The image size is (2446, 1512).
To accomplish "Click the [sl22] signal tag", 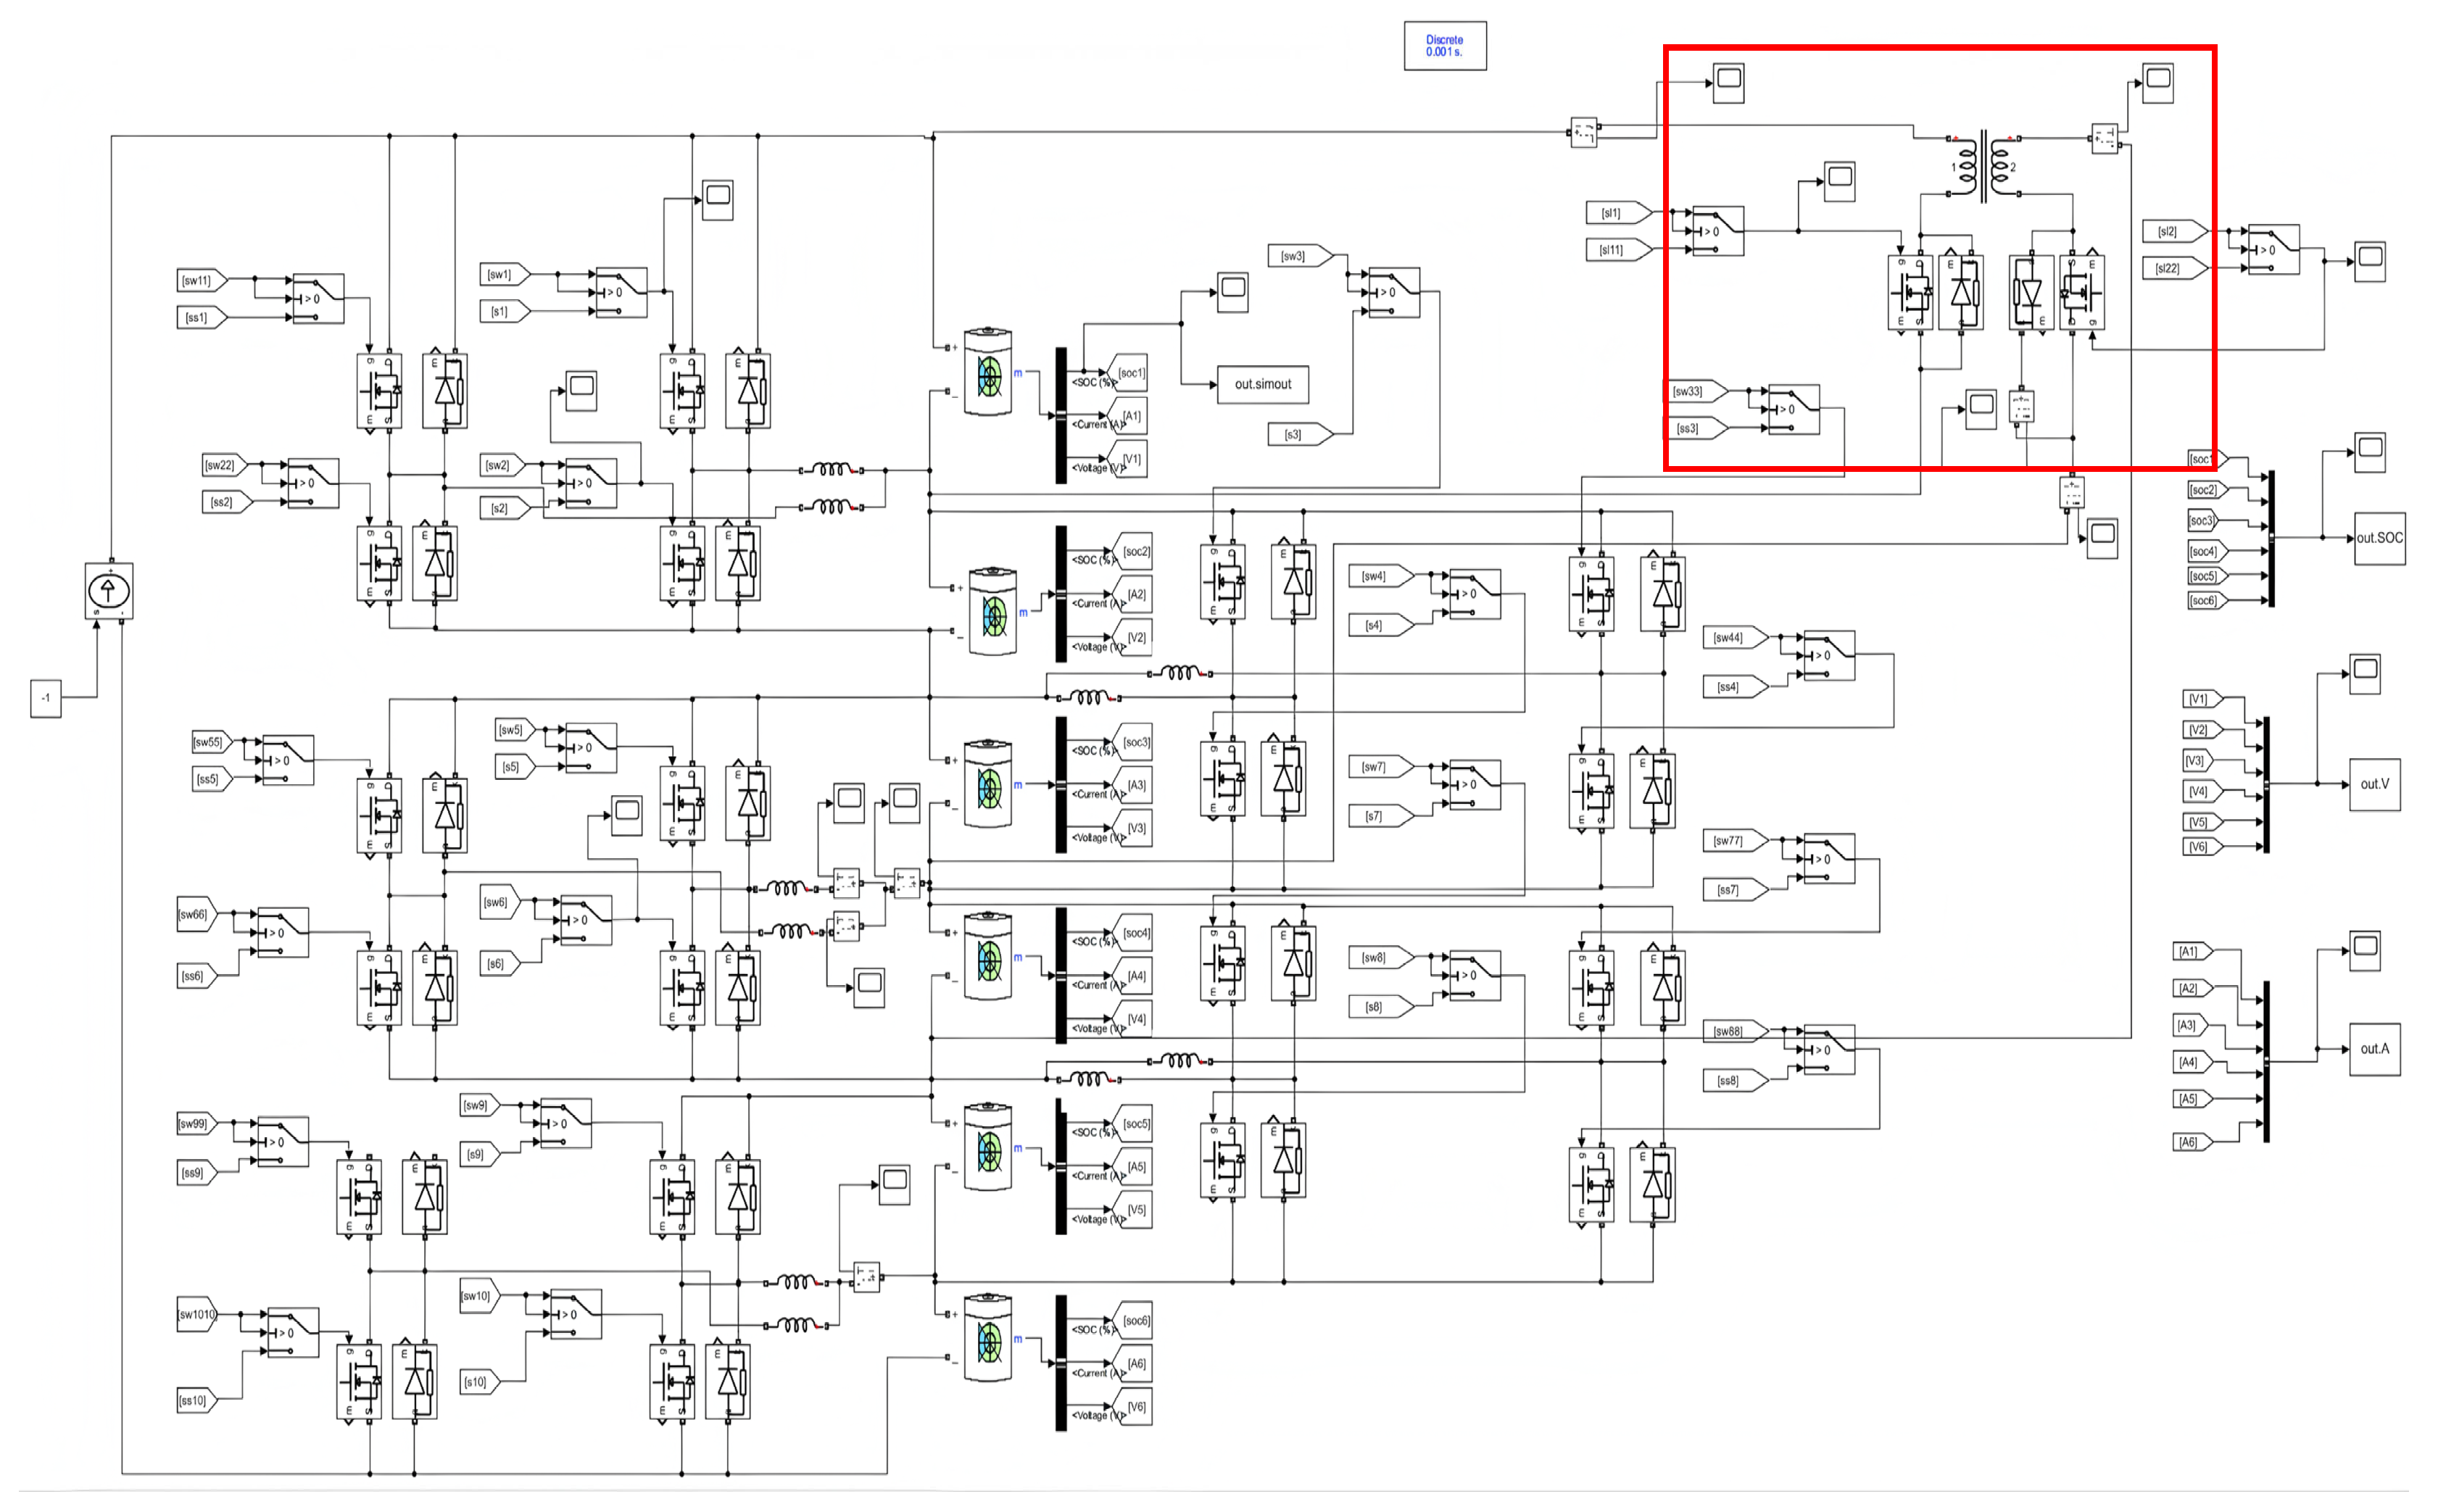I will (x=2170, y=268).
